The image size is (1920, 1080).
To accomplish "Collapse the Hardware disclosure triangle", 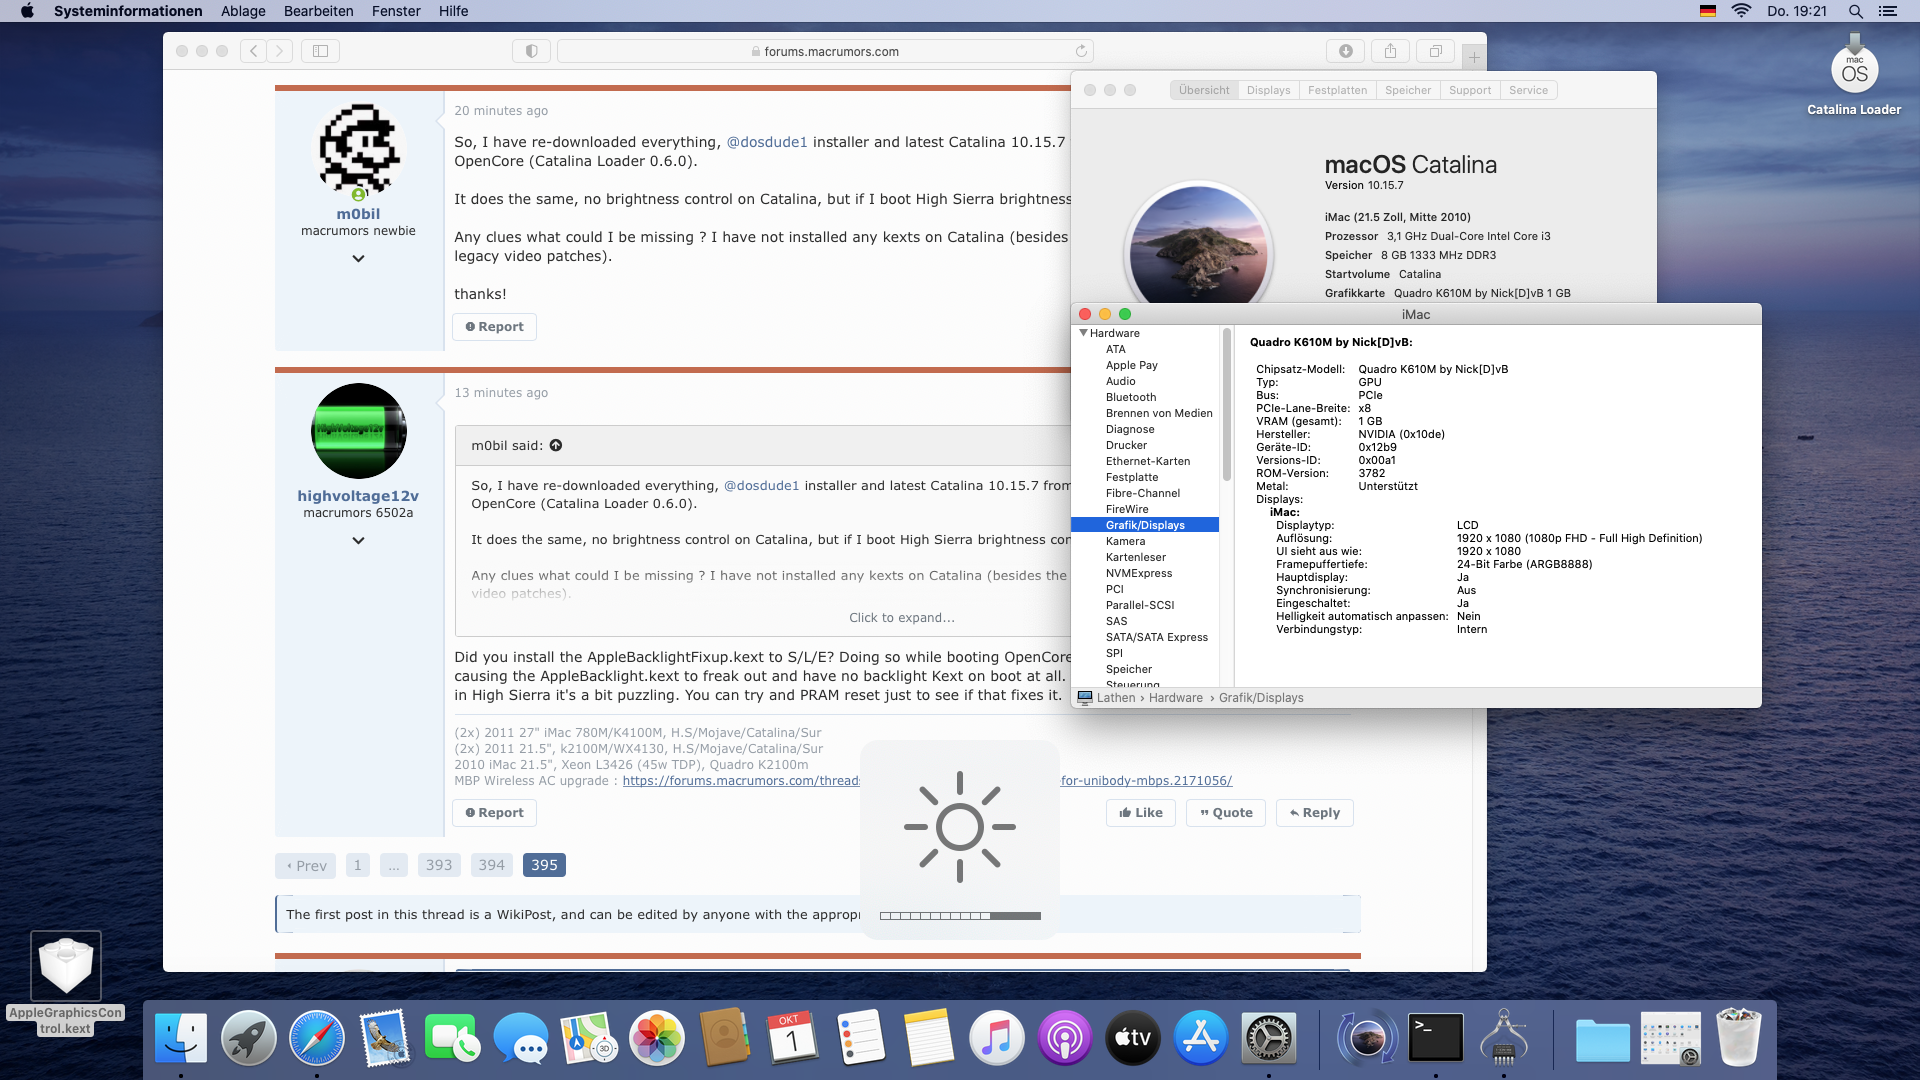I will tap(1083, 333).
